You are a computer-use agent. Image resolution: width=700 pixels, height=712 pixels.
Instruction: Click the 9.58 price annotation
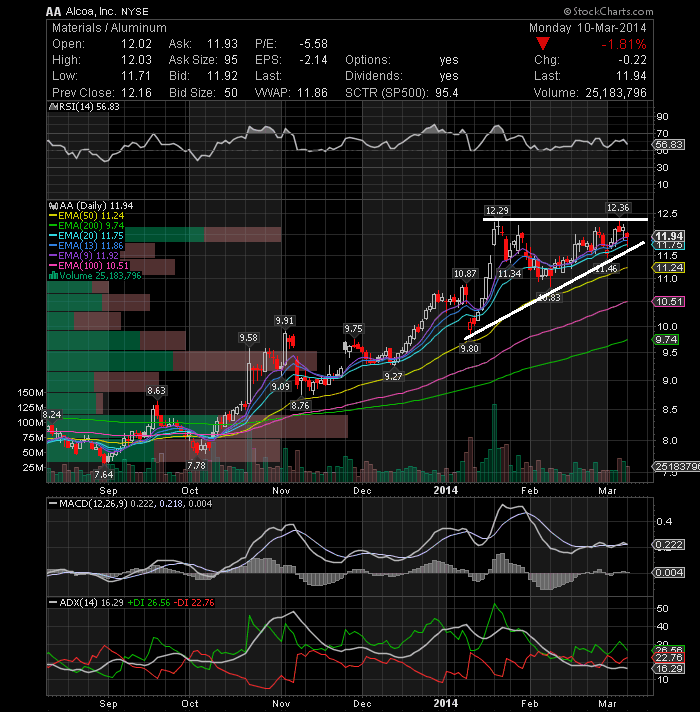pyautogui.click(x=248, y=337)
